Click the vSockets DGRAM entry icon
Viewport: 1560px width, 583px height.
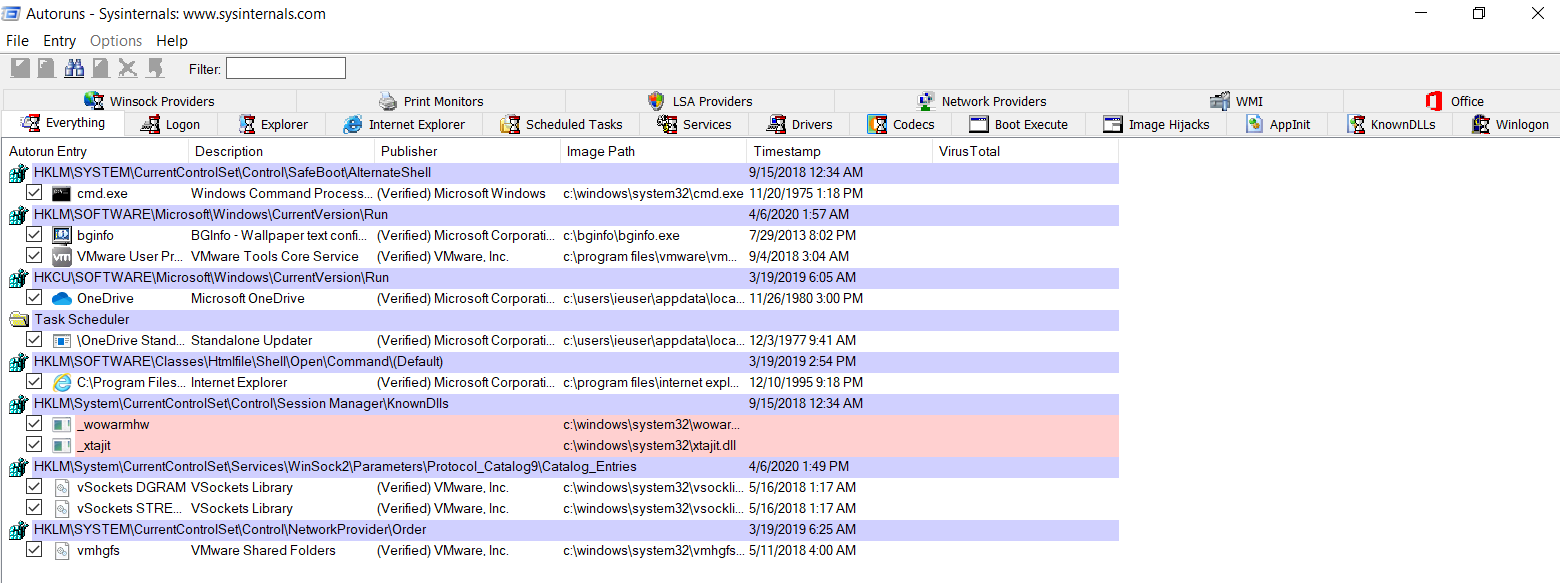click(62, 487)
